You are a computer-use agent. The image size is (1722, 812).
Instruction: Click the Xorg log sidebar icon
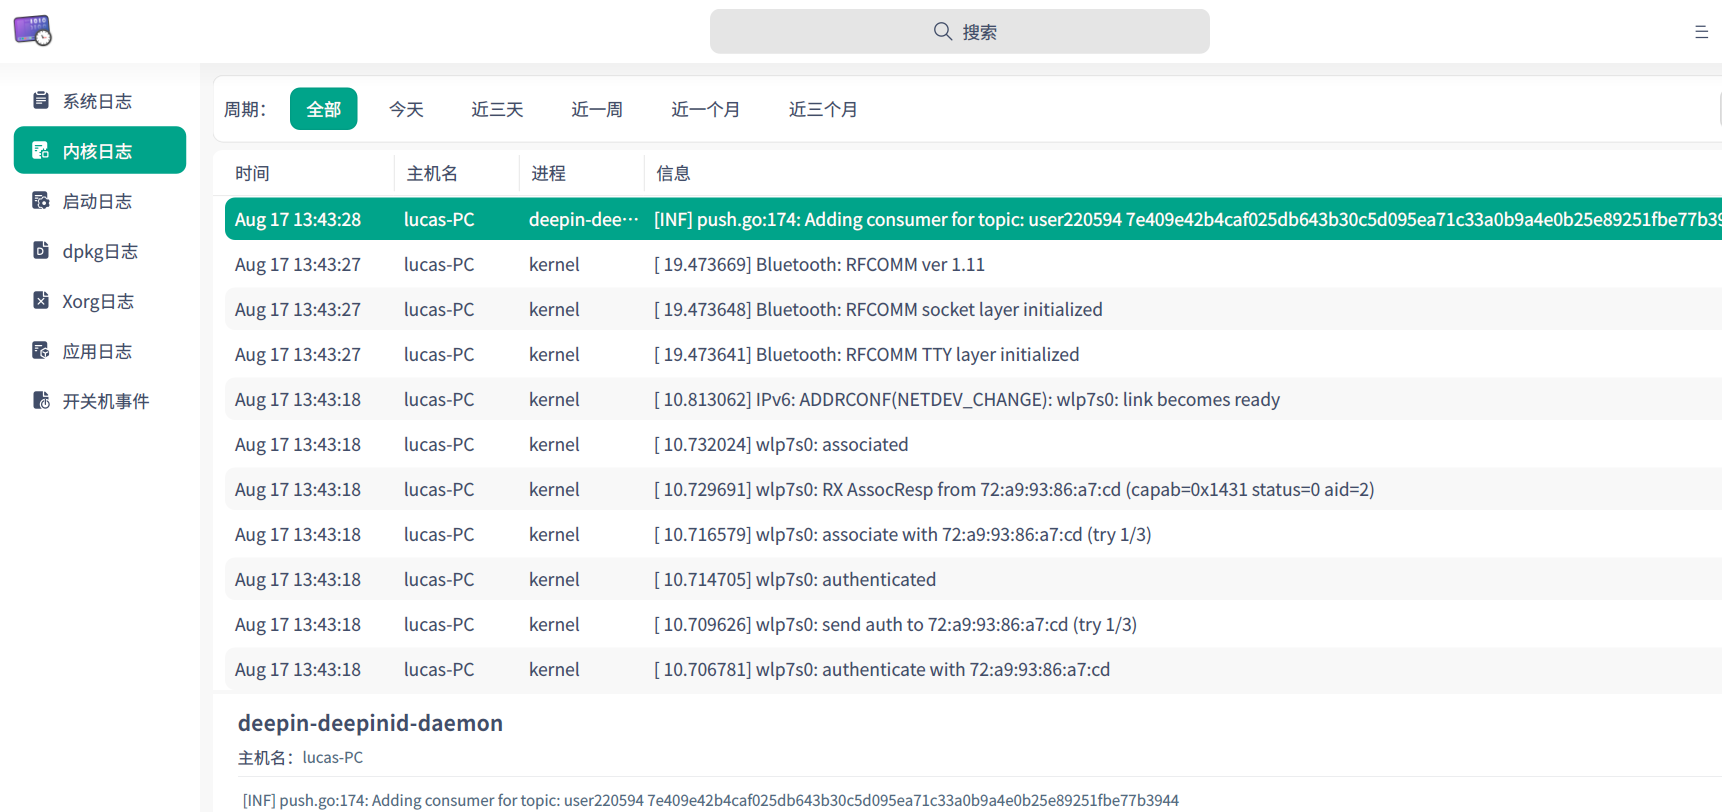pos(41,300)
